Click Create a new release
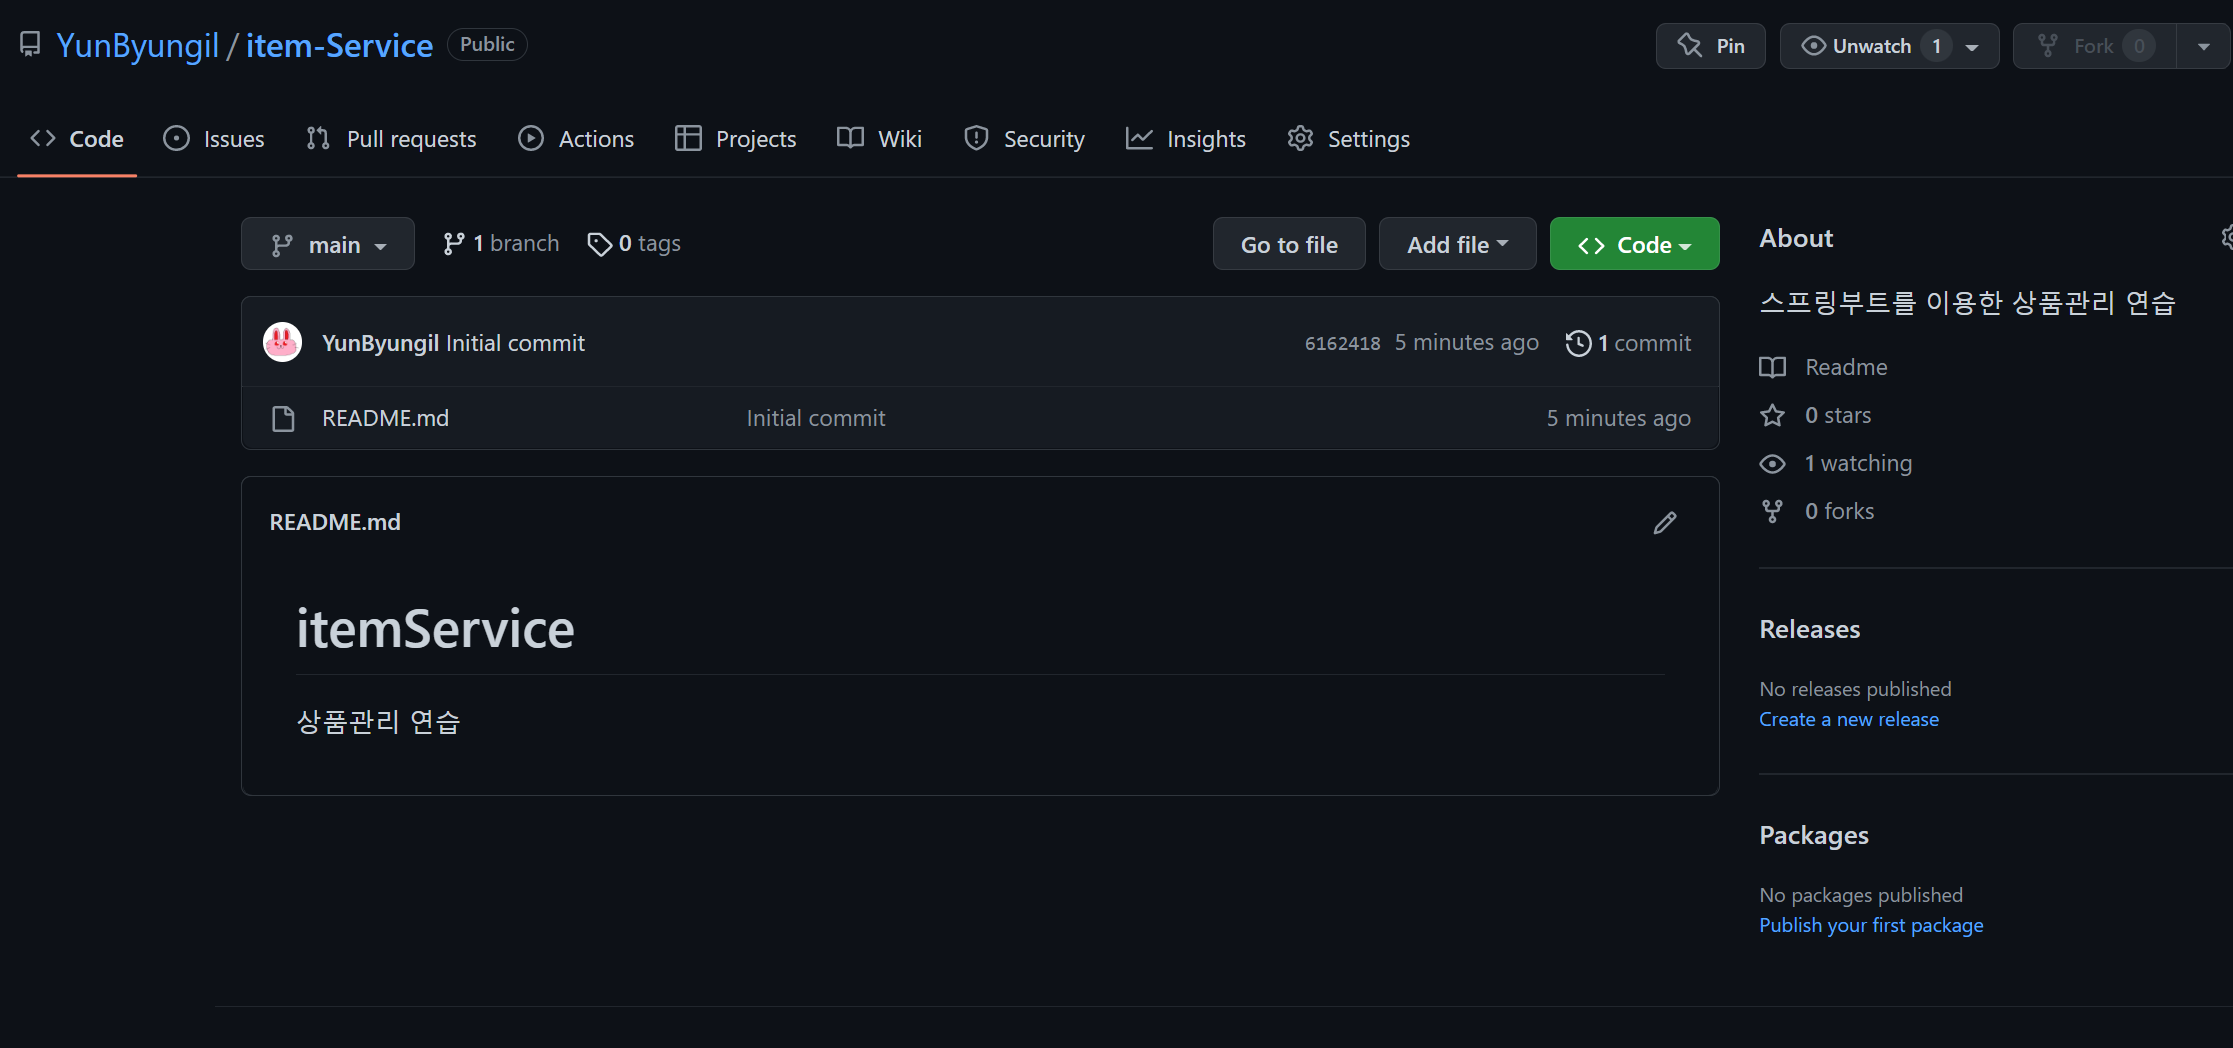This screenshot has width=2233, height=1048. pyautogui.click(x=1848, y=719)
